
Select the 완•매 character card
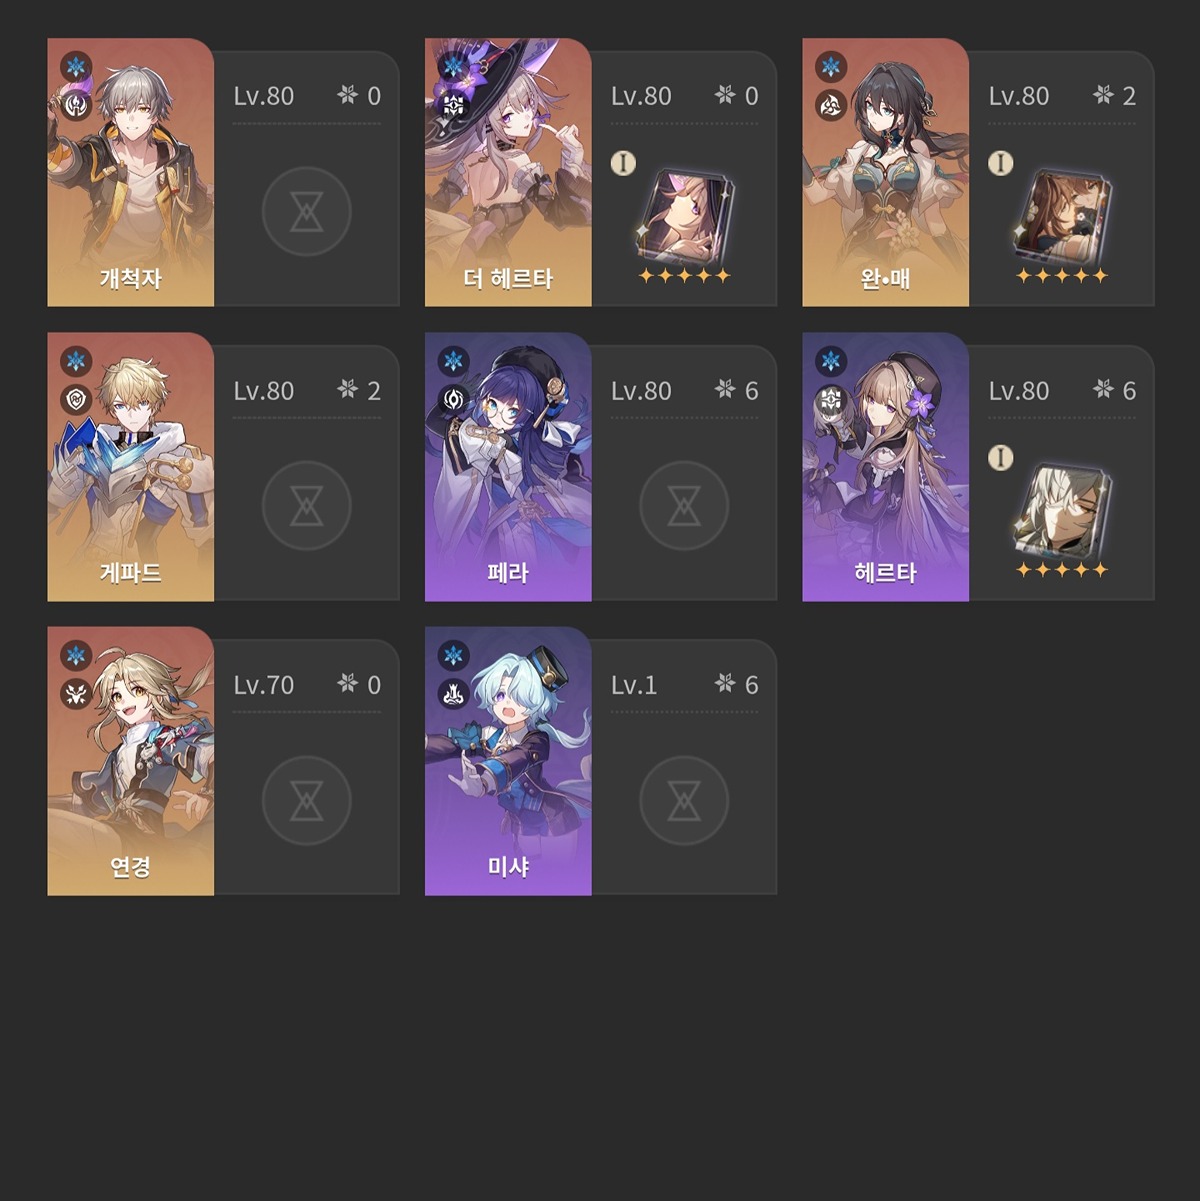886,172
